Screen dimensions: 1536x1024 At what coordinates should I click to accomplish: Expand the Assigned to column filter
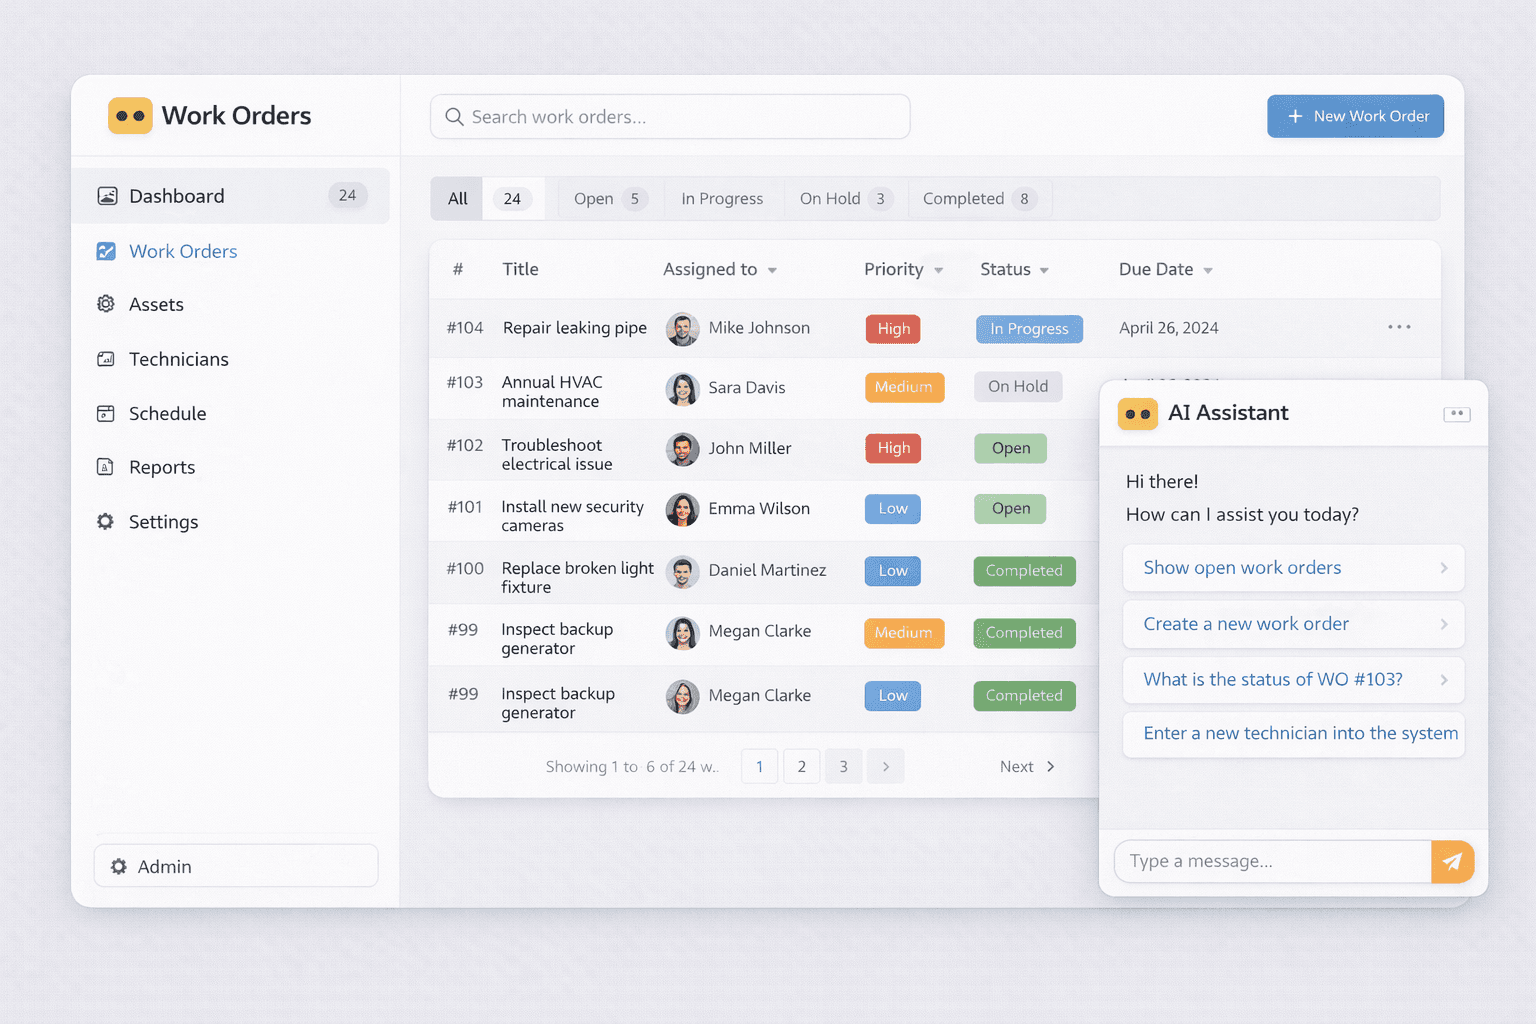771,269
